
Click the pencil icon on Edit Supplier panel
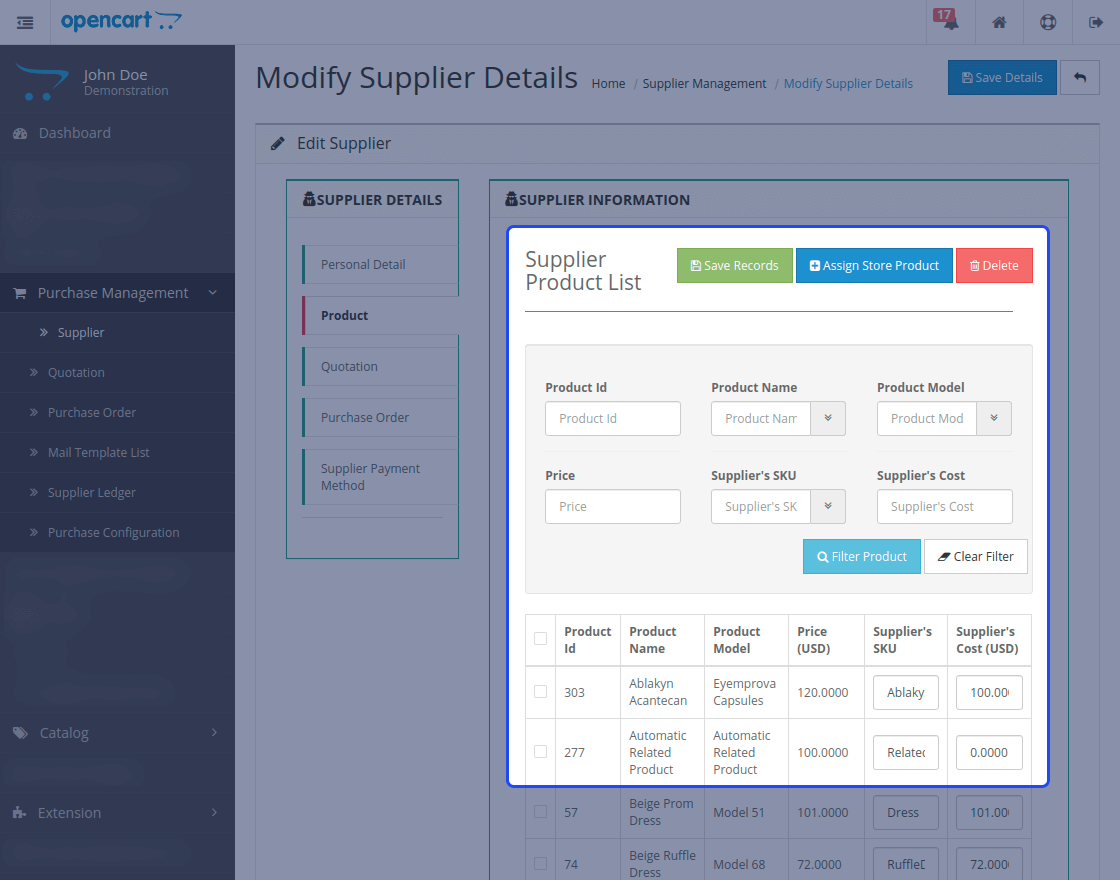click(277, 142)
